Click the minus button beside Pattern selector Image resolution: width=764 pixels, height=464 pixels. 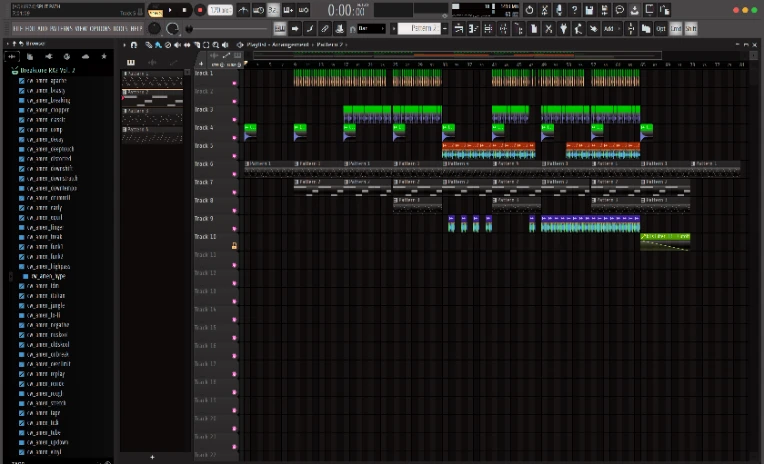click(x=445, y=29)
